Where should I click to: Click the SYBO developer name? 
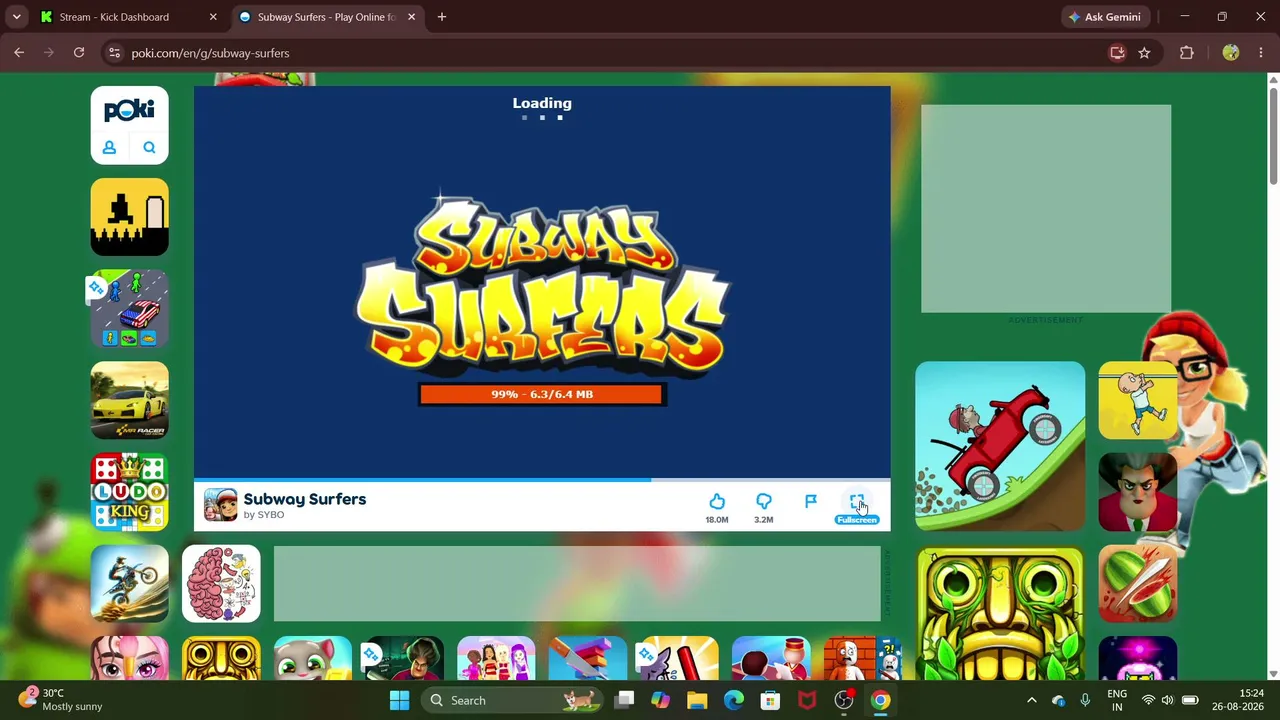click(271, 515)
